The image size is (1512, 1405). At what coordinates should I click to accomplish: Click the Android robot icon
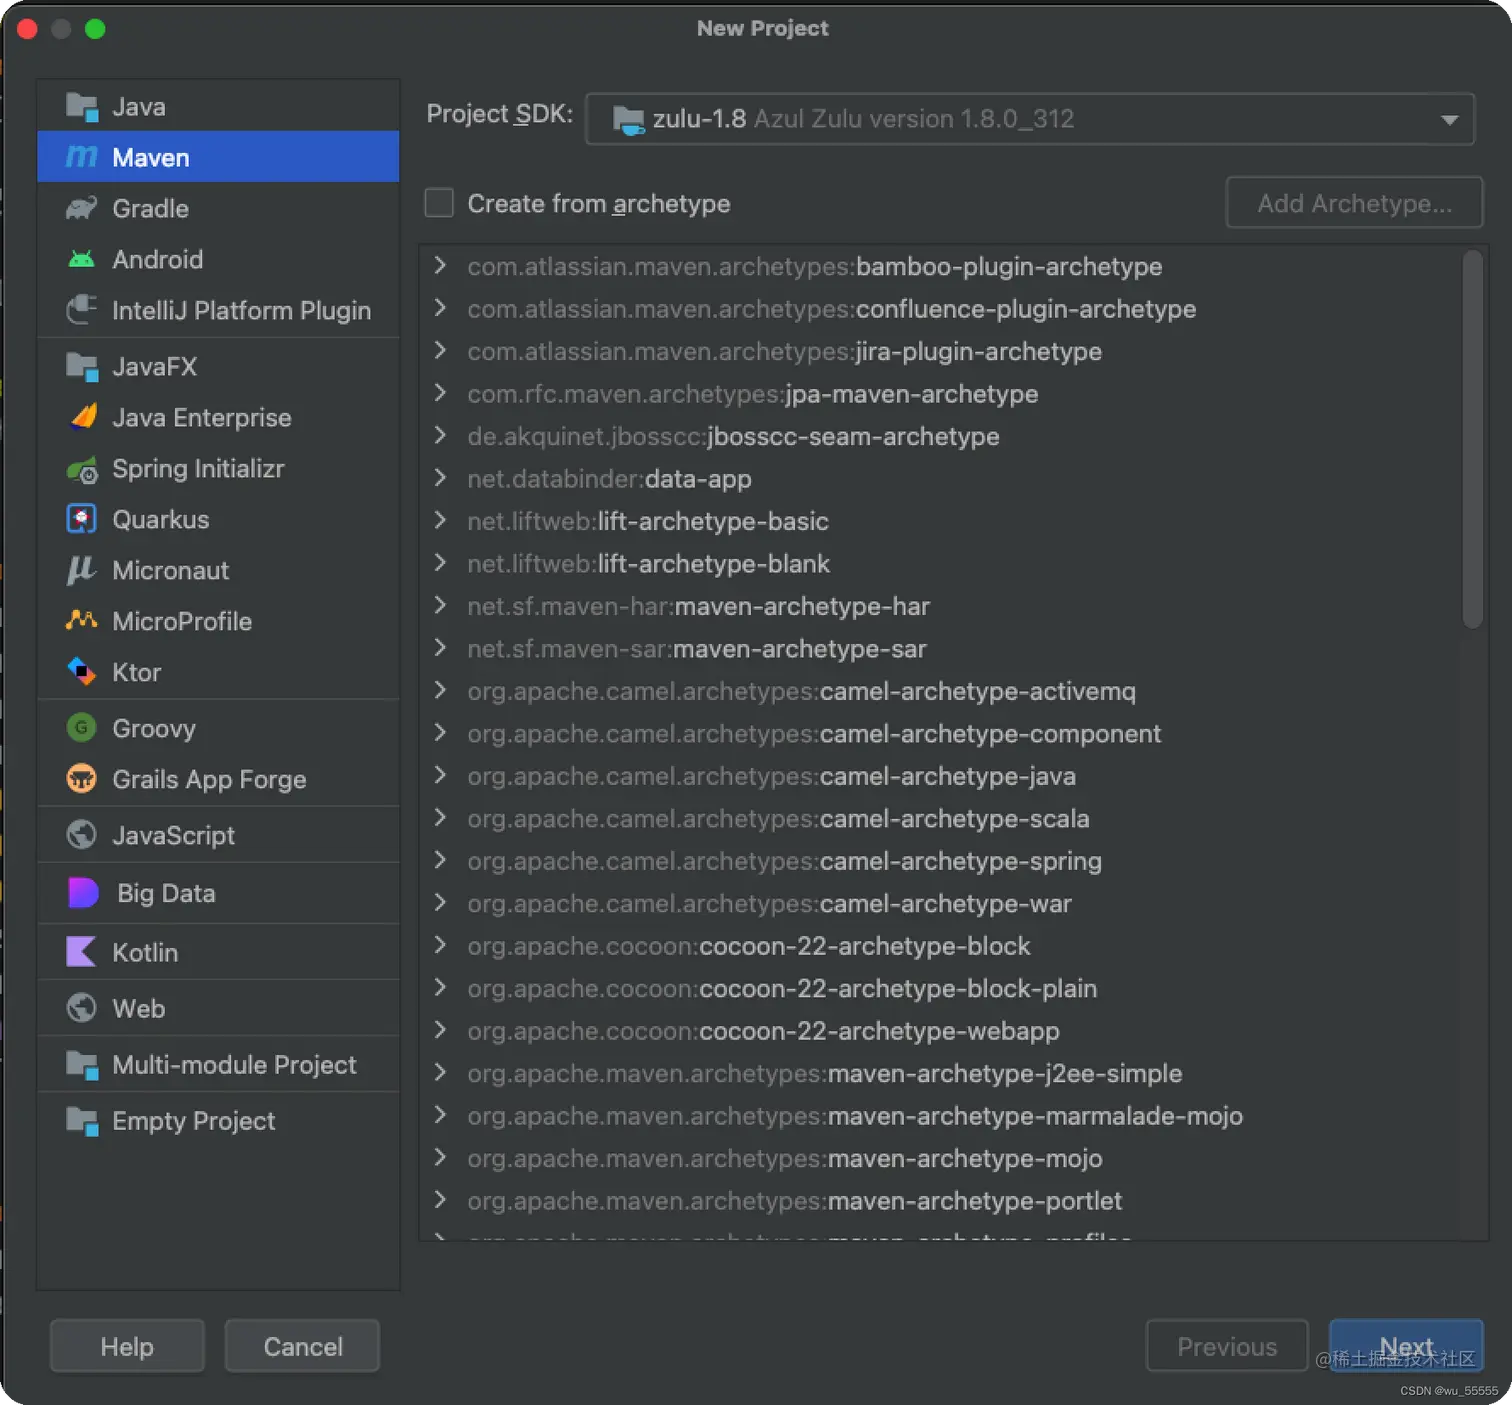(82, 259)
